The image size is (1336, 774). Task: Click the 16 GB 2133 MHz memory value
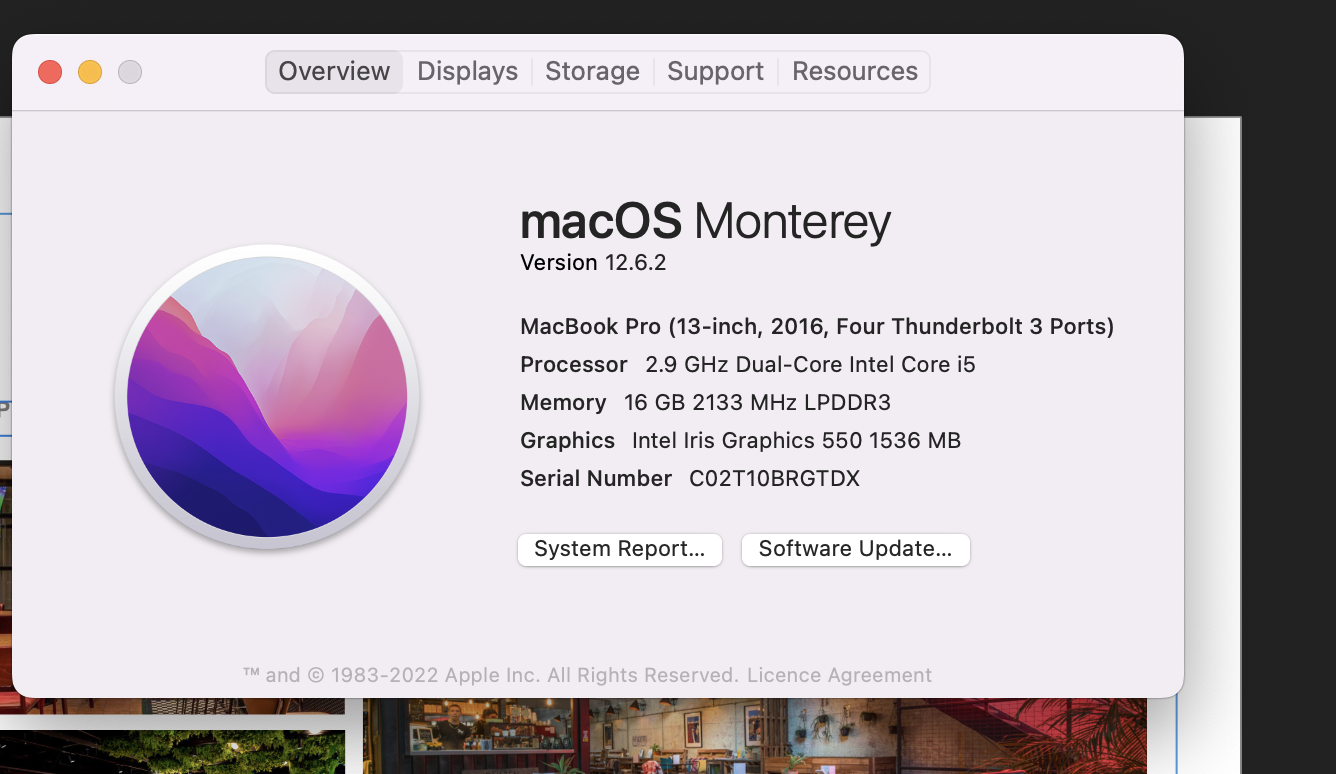(757, 403)
